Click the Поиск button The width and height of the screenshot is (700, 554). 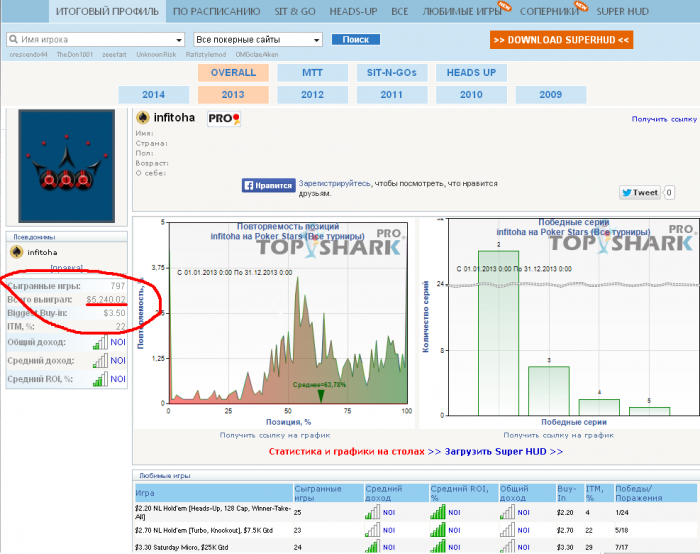point(355,39)
